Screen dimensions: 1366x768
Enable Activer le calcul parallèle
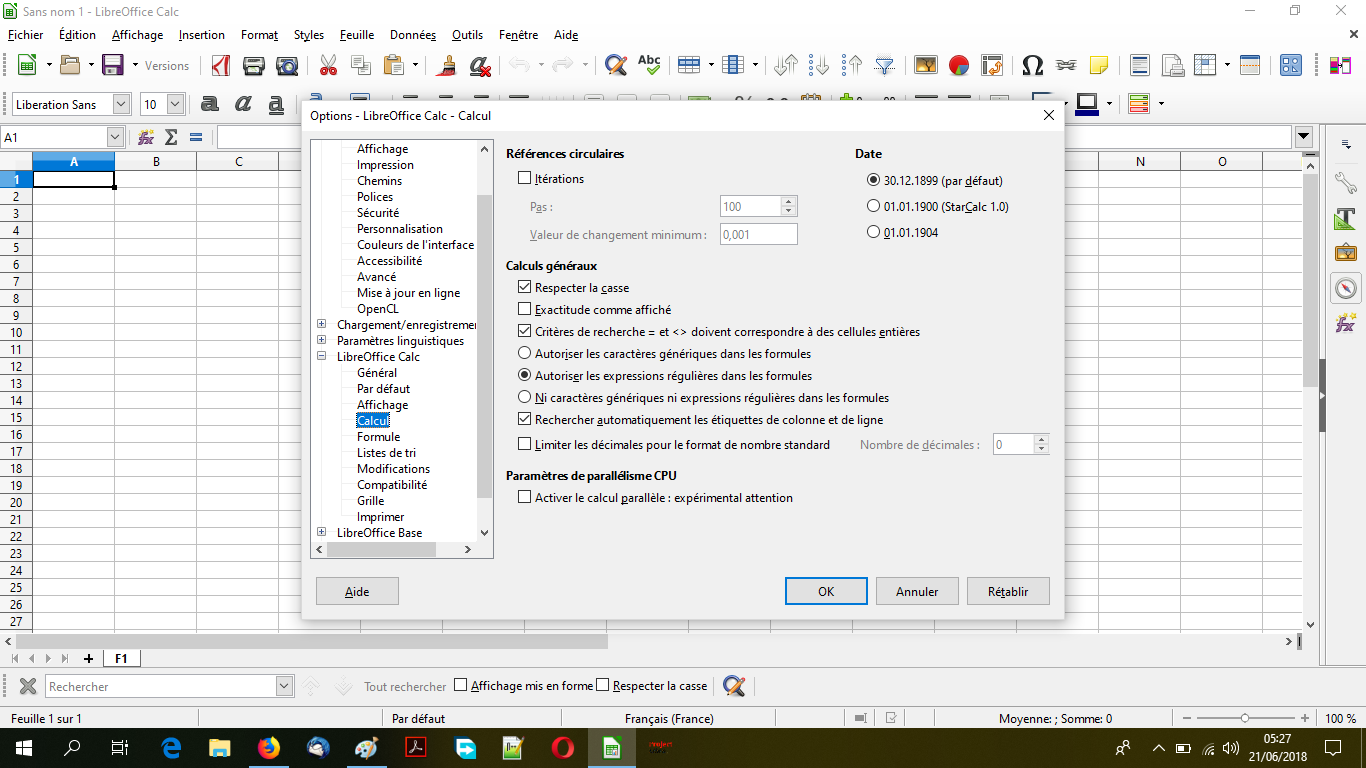pyautogui.click(x=525, y=497)
